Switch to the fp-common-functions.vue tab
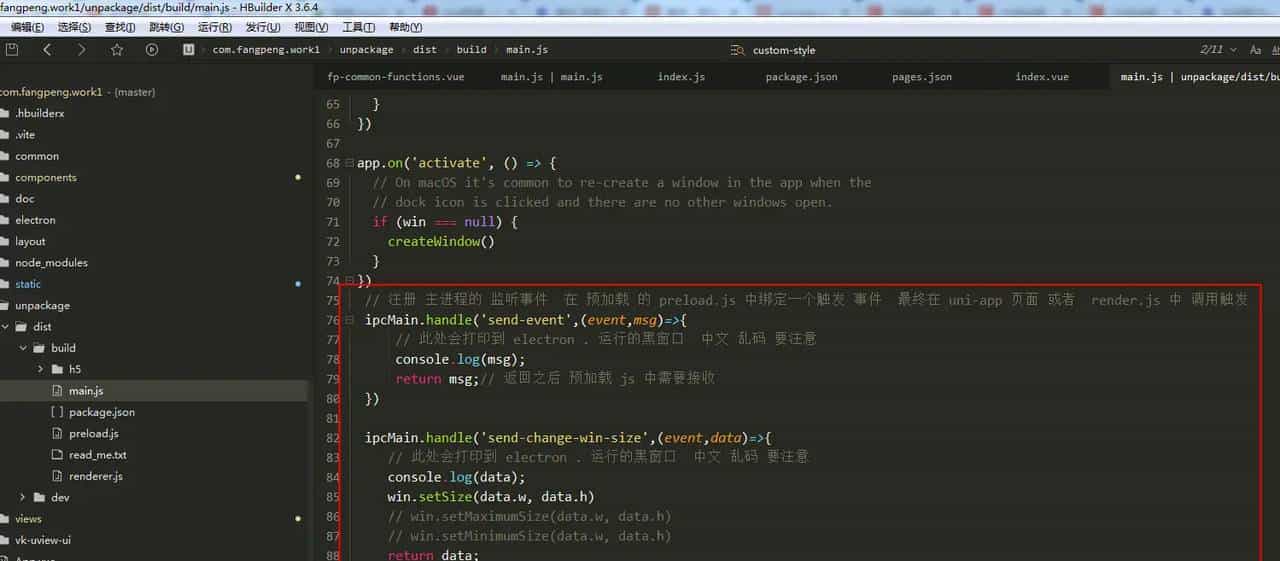 point(396,77)
